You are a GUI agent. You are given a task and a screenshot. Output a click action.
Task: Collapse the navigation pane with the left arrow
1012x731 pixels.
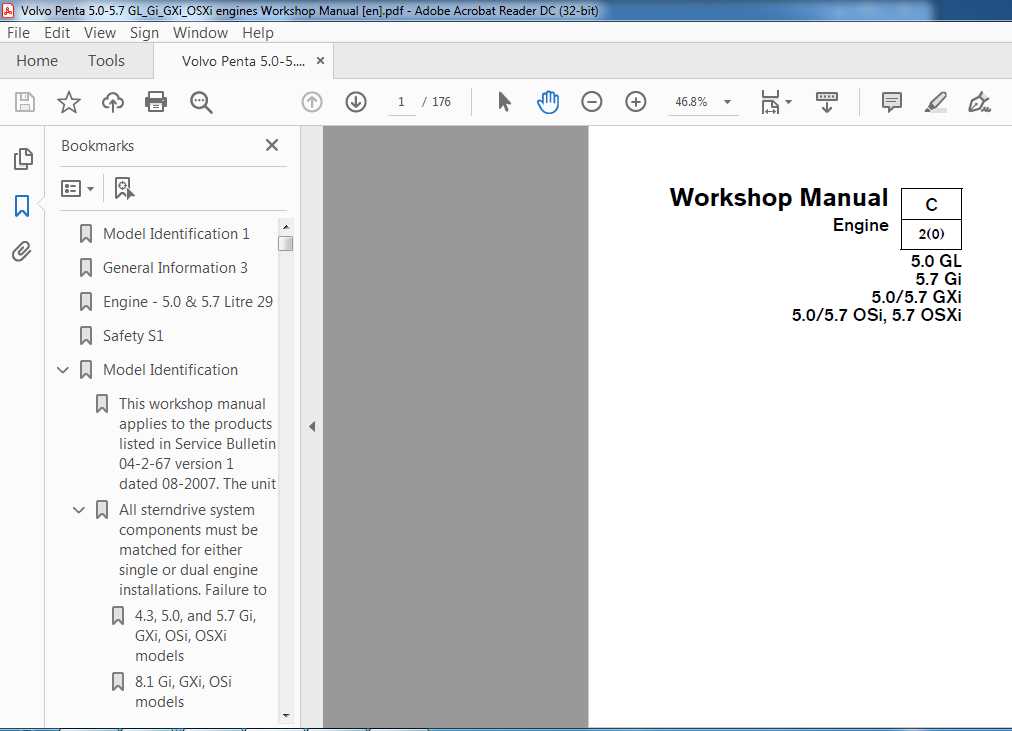coord(312,426)
